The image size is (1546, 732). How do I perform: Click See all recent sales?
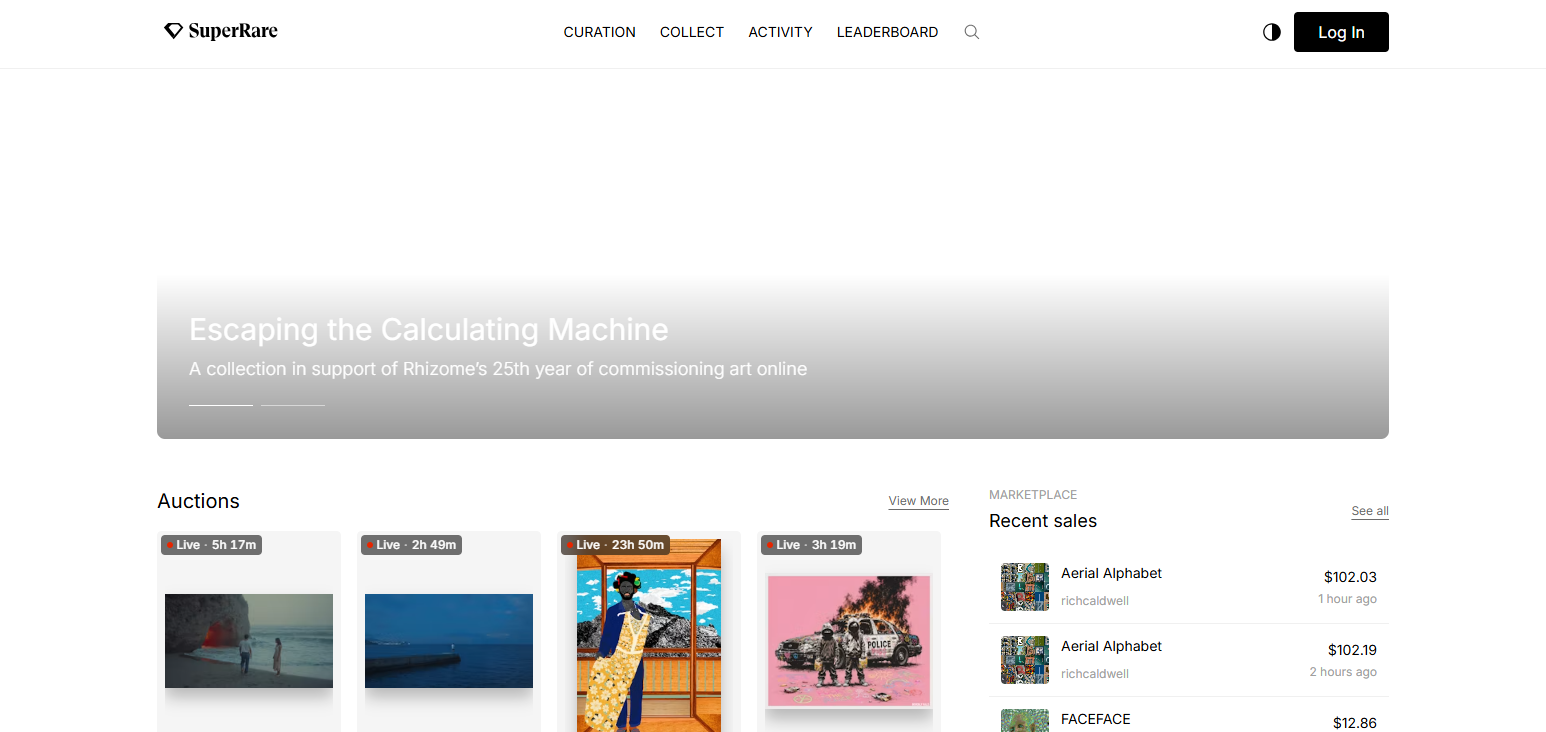pyautogui.click(x=1370, y=511)
